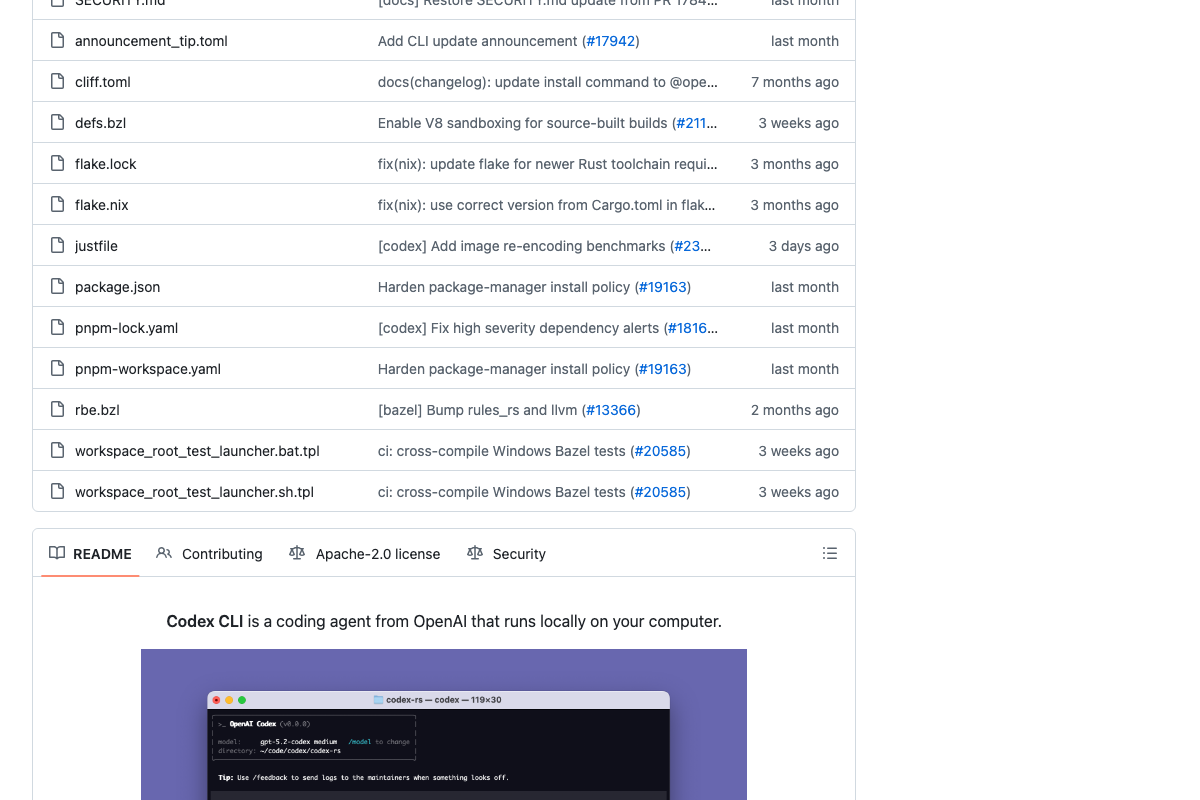Switch to the Contributing tab
This screenshot has height=800, width=1200.
click(x=209, y=553)
